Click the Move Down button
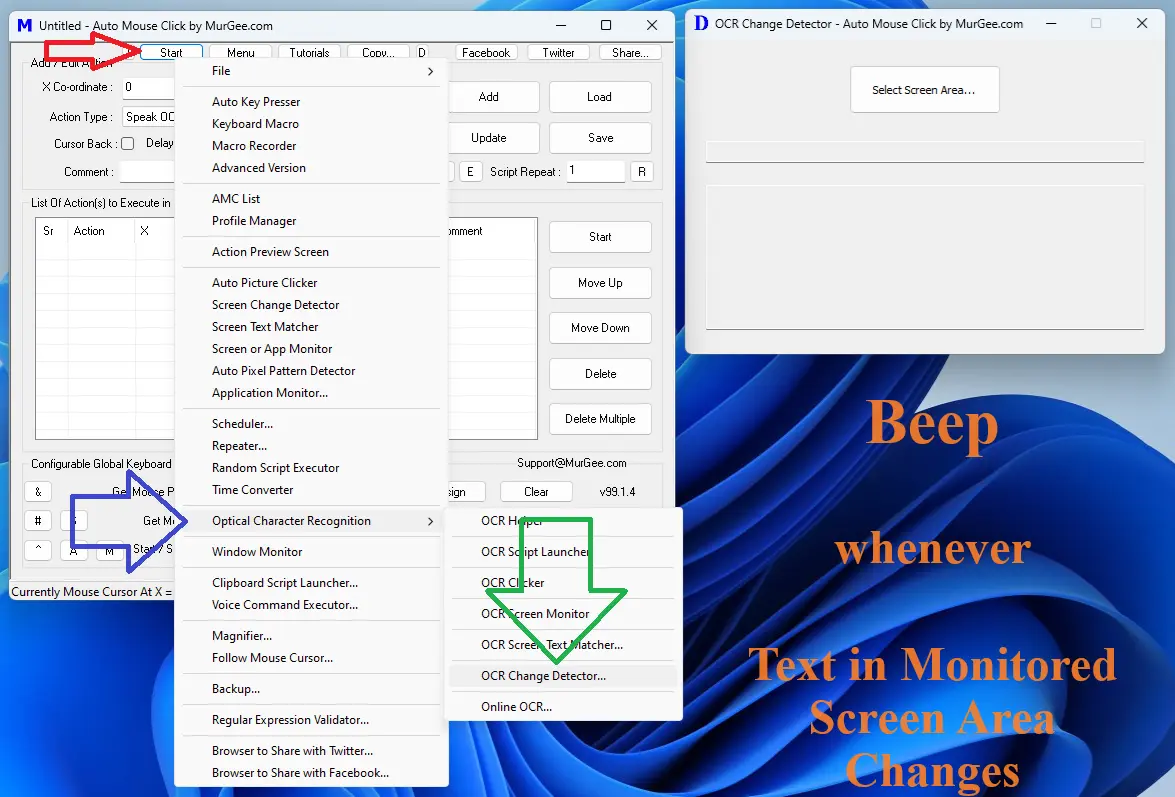The height and width of the screenshot is (797, 1175). pyautogui.click(x=600, y=328)
